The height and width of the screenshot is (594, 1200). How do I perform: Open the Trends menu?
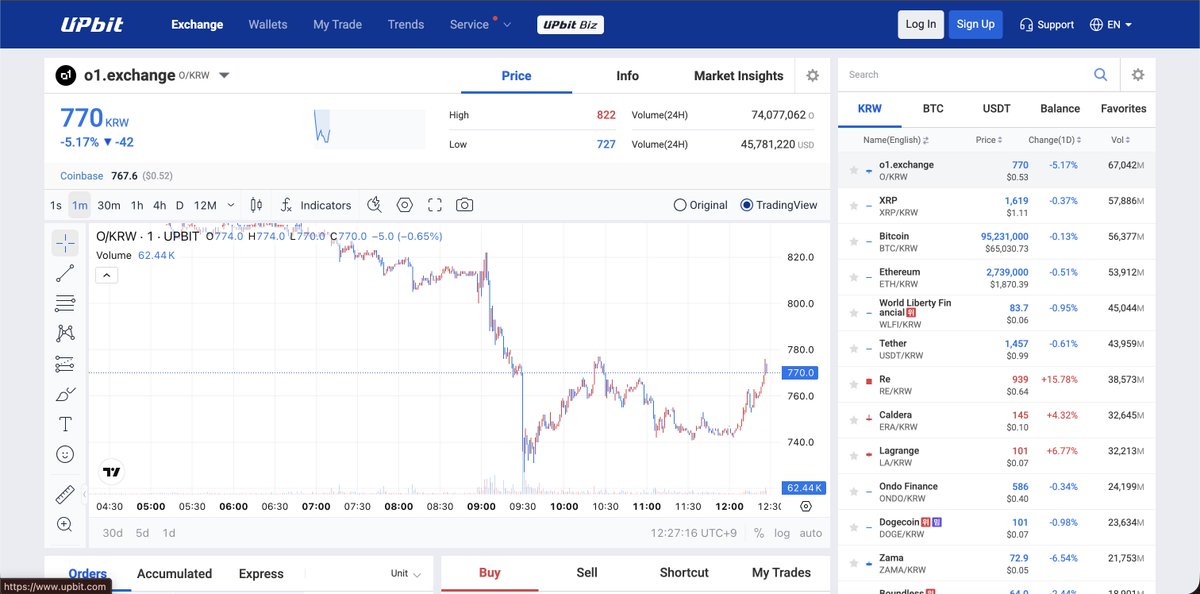406,25
